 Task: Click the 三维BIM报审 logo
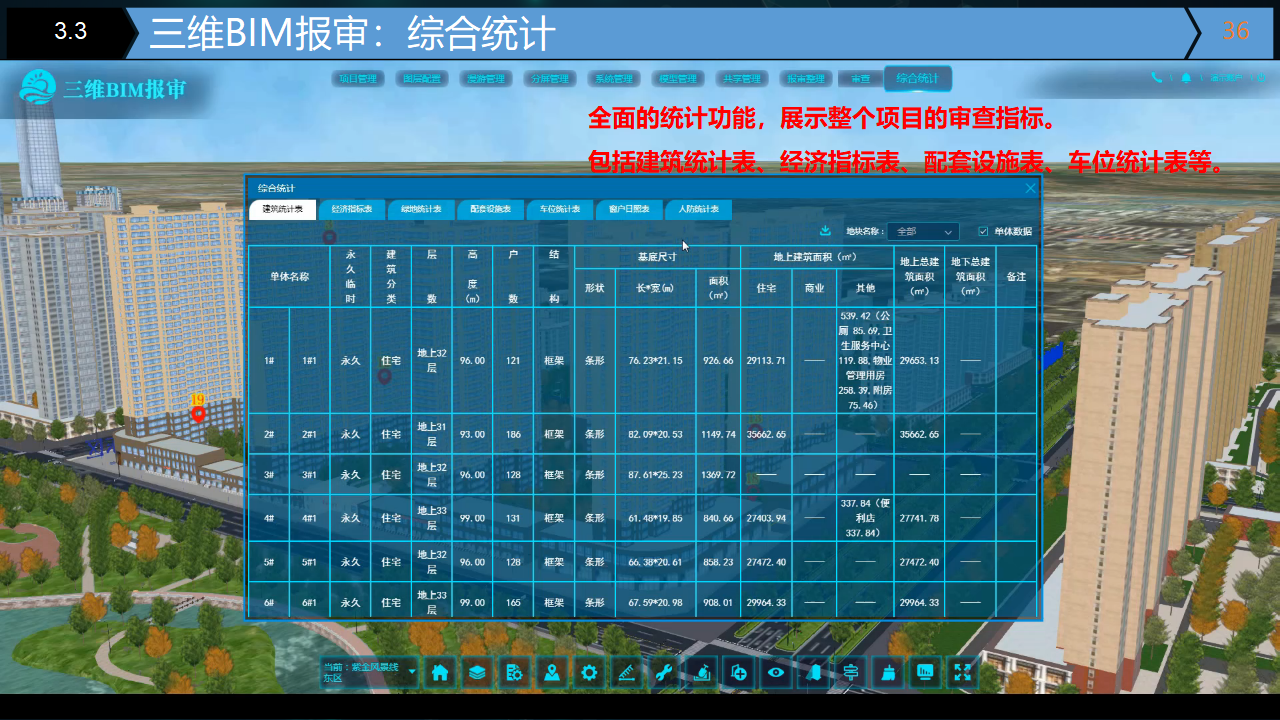103,89
